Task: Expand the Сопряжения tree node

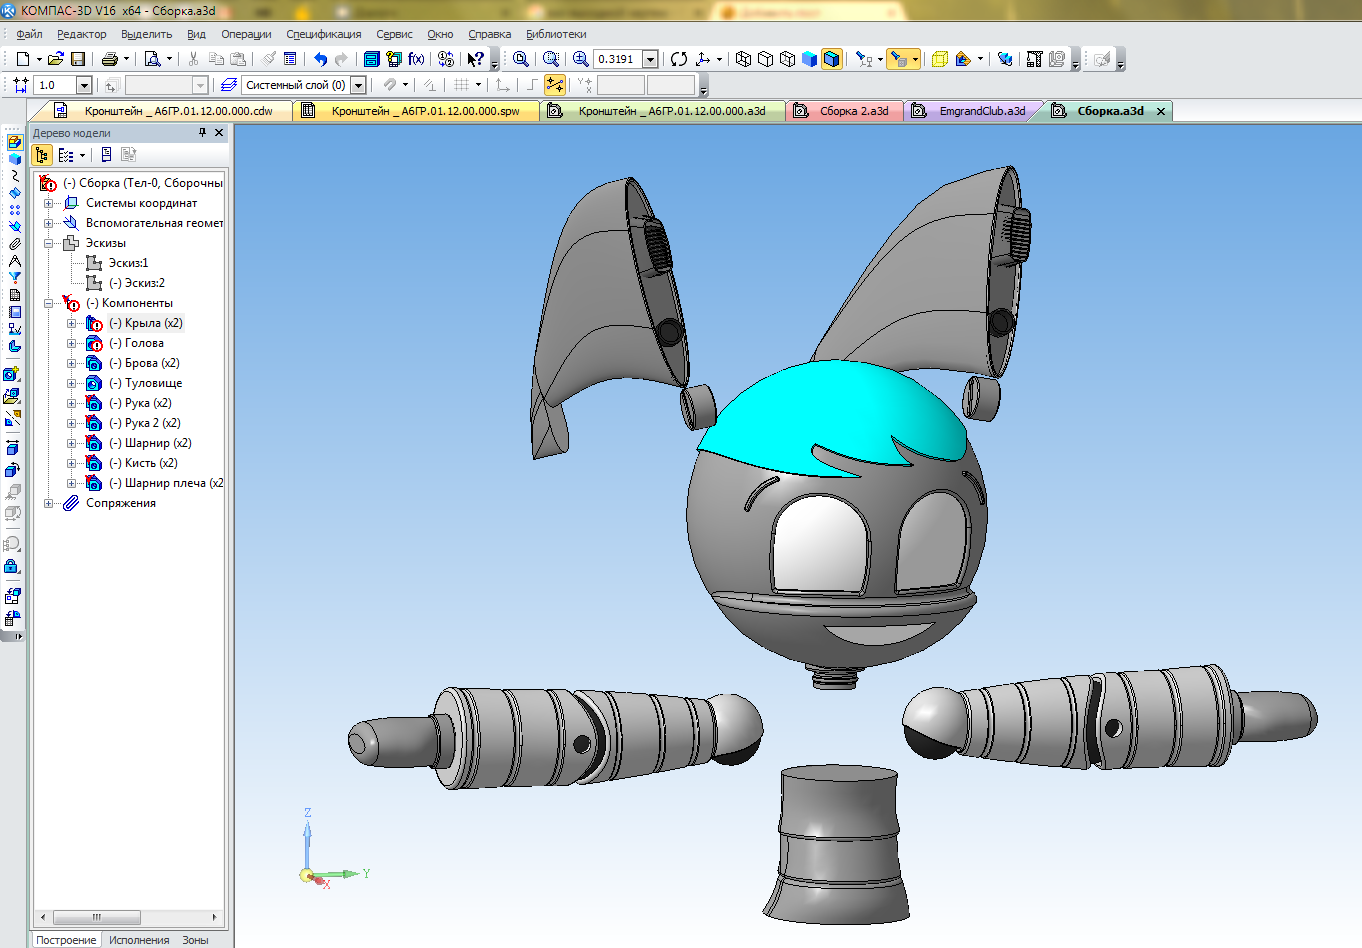Action: tap(48, 503)
